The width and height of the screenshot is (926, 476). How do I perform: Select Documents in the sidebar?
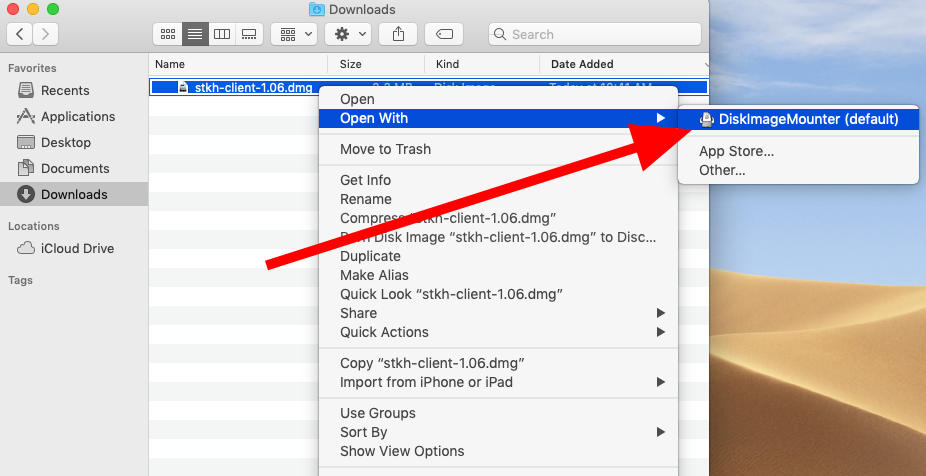pos(75,169)
